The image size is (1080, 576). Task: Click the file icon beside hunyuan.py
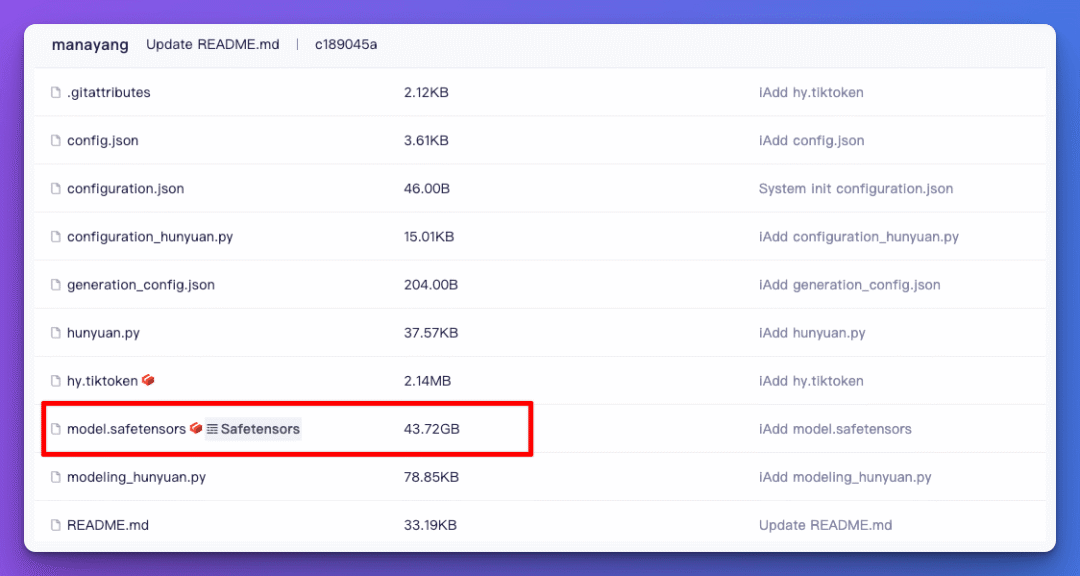(x=56, y=333)
